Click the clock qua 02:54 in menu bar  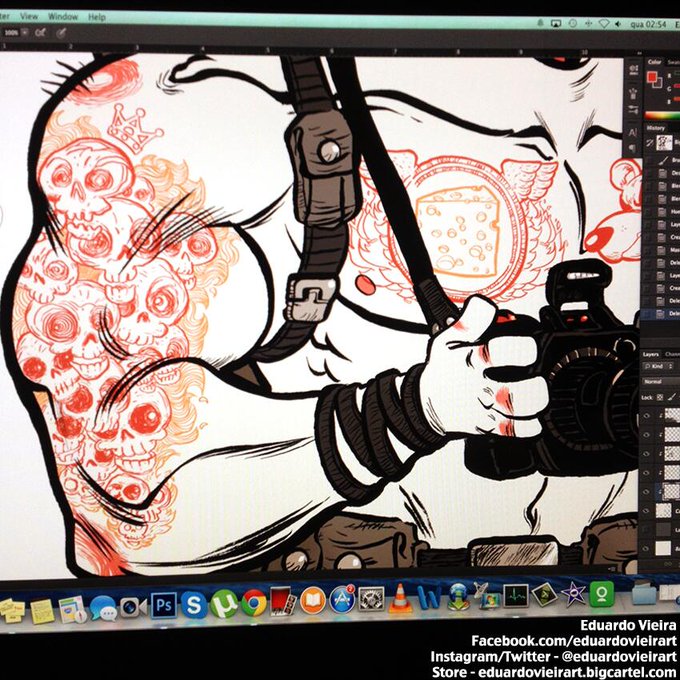648,24
